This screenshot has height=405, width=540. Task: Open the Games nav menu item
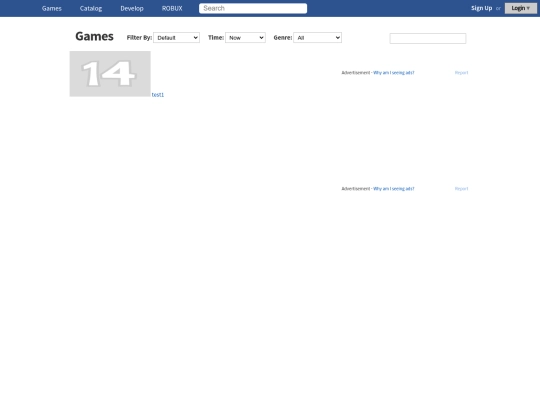click(52, 8)
